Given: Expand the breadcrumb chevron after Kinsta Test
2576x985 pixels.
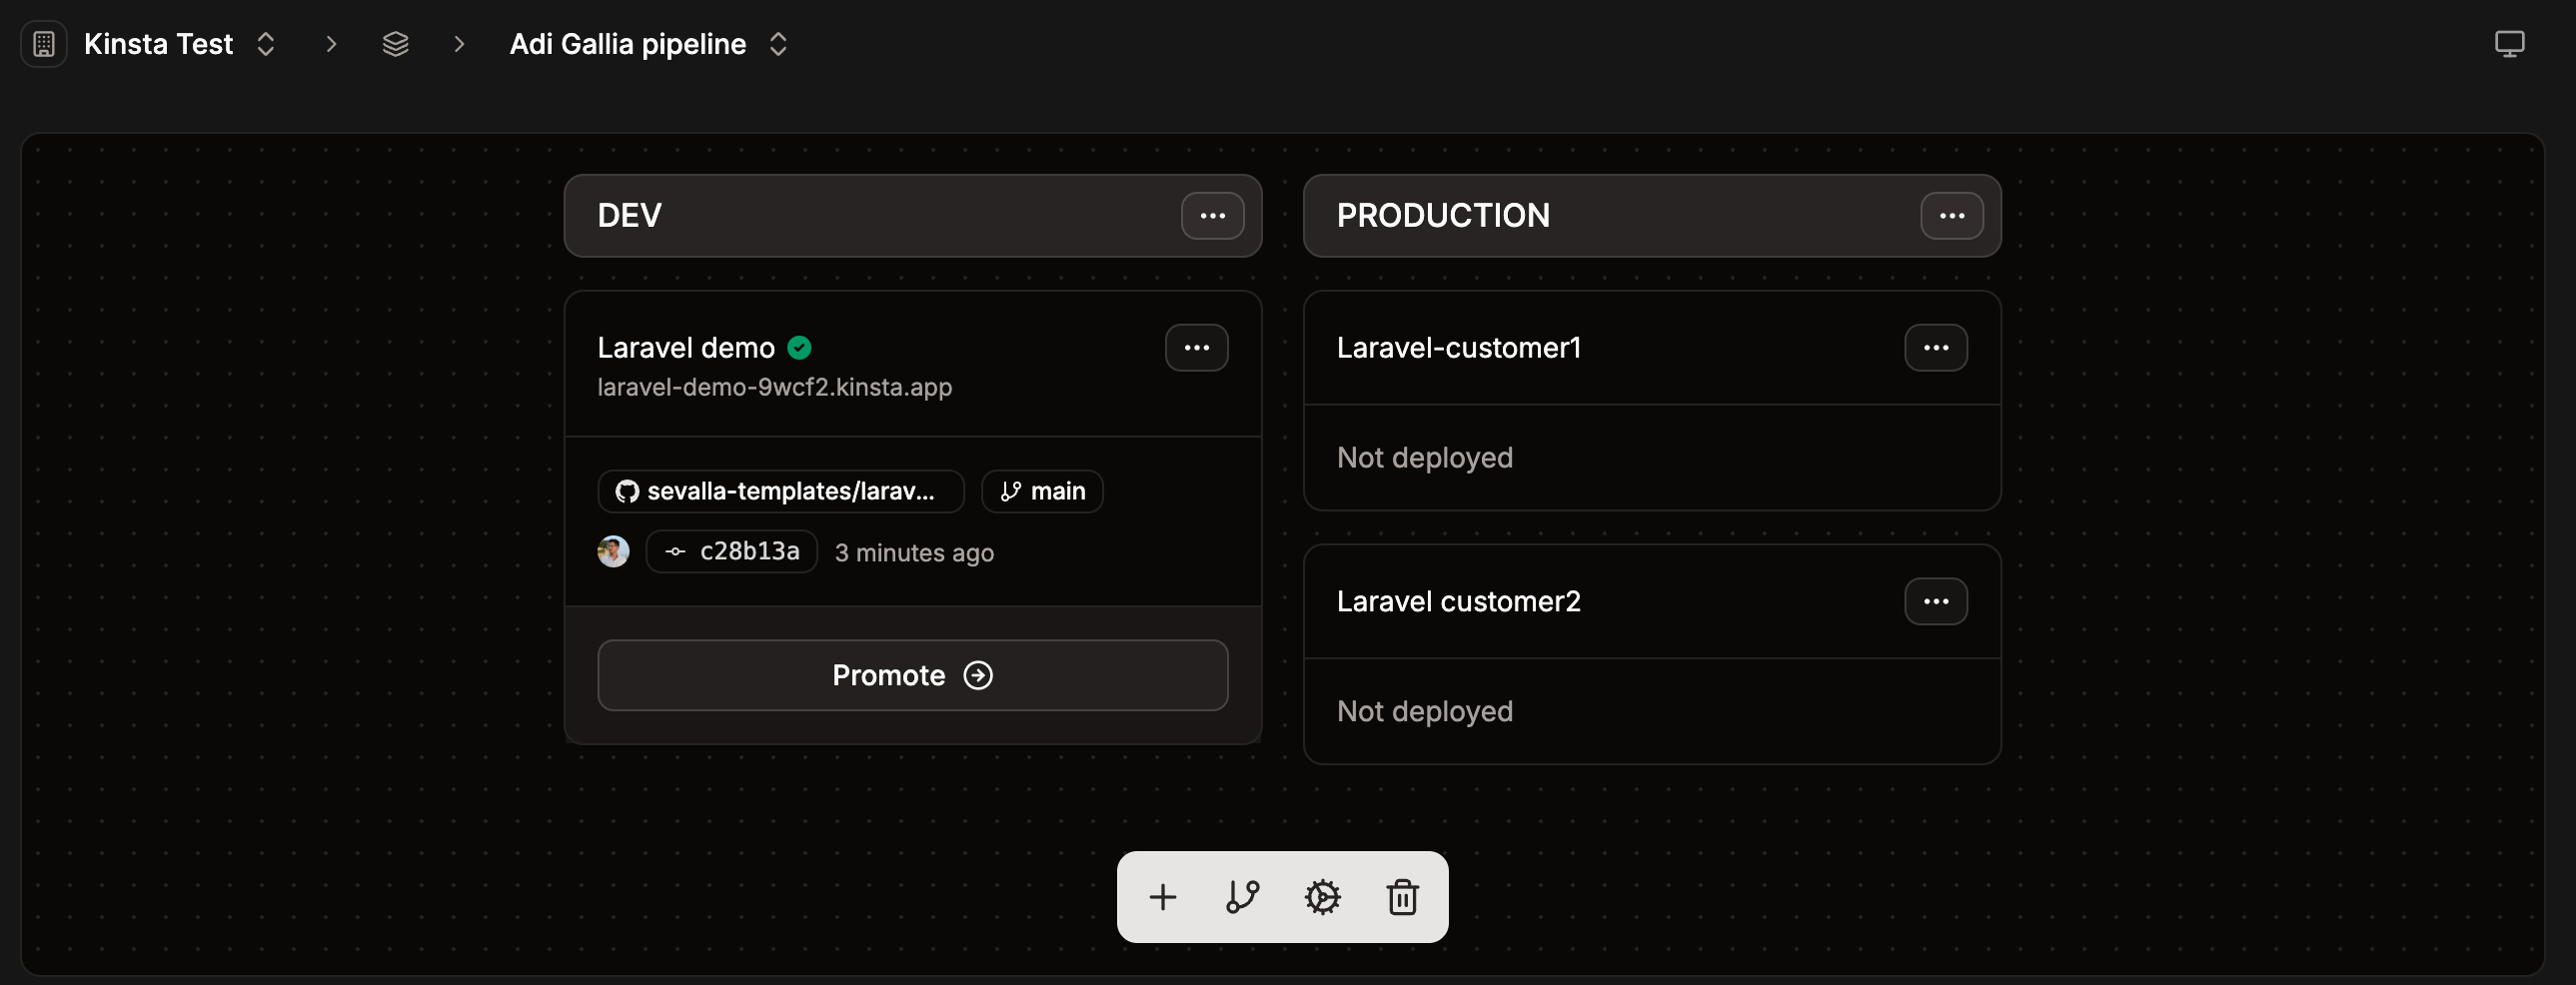Looking at the screenshot, I should pos(330,44).
